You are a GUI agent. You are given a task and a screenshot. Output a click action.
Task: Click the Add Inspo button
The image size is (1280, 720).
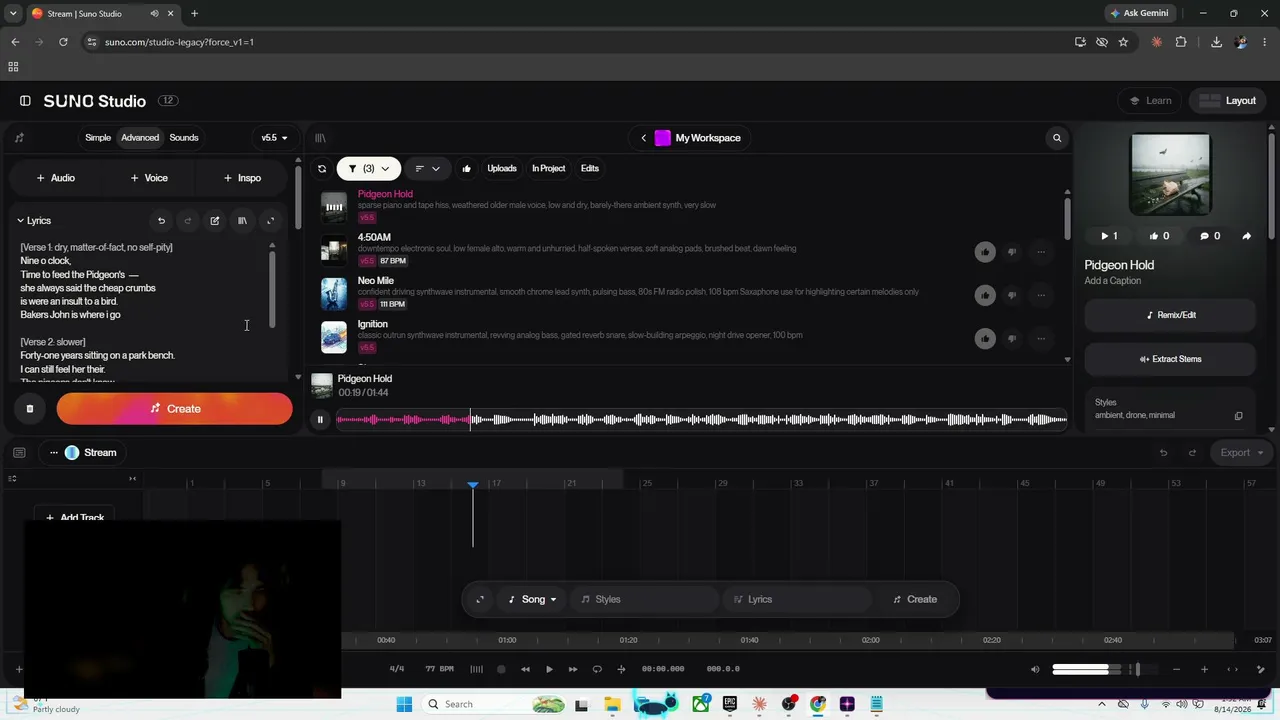(243, 178)
